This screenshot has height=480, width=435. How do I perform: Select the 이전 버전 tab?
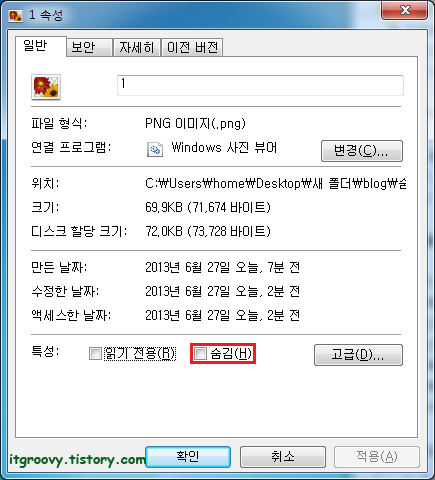(x=192, y=47)
